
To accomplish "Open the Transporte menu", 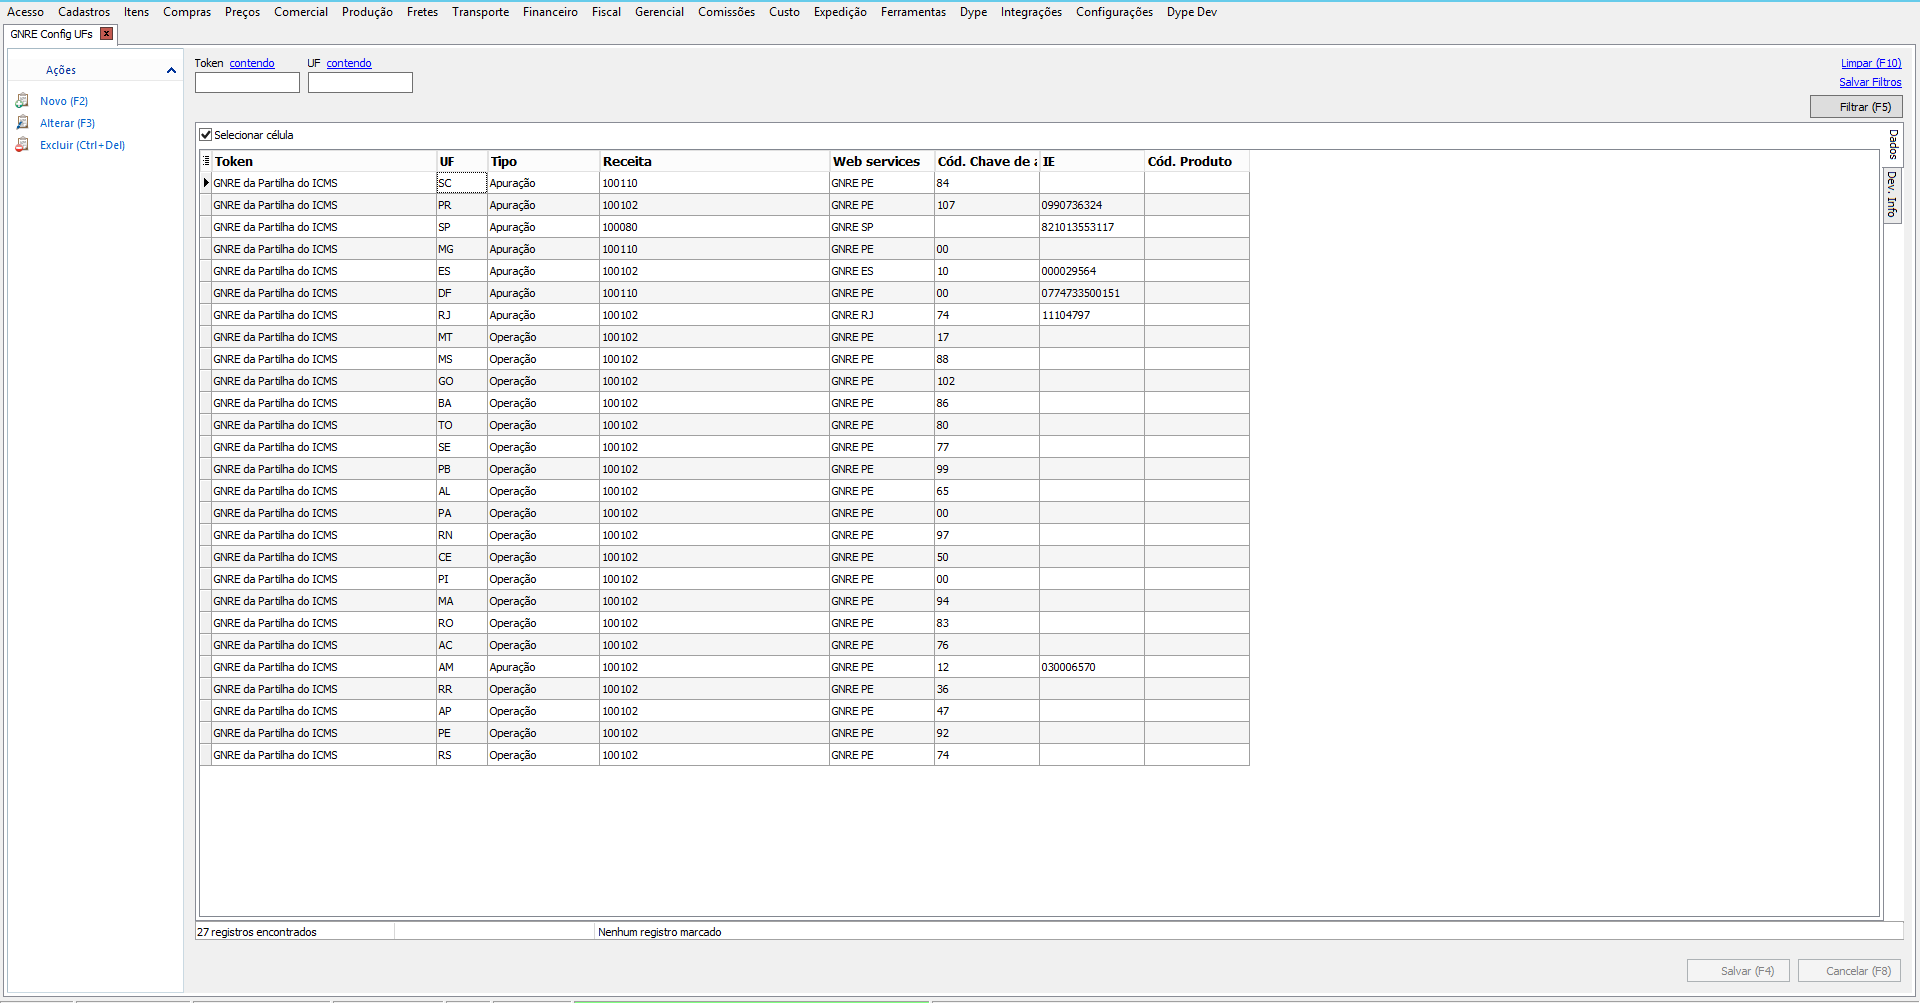I will click(480, 12).
